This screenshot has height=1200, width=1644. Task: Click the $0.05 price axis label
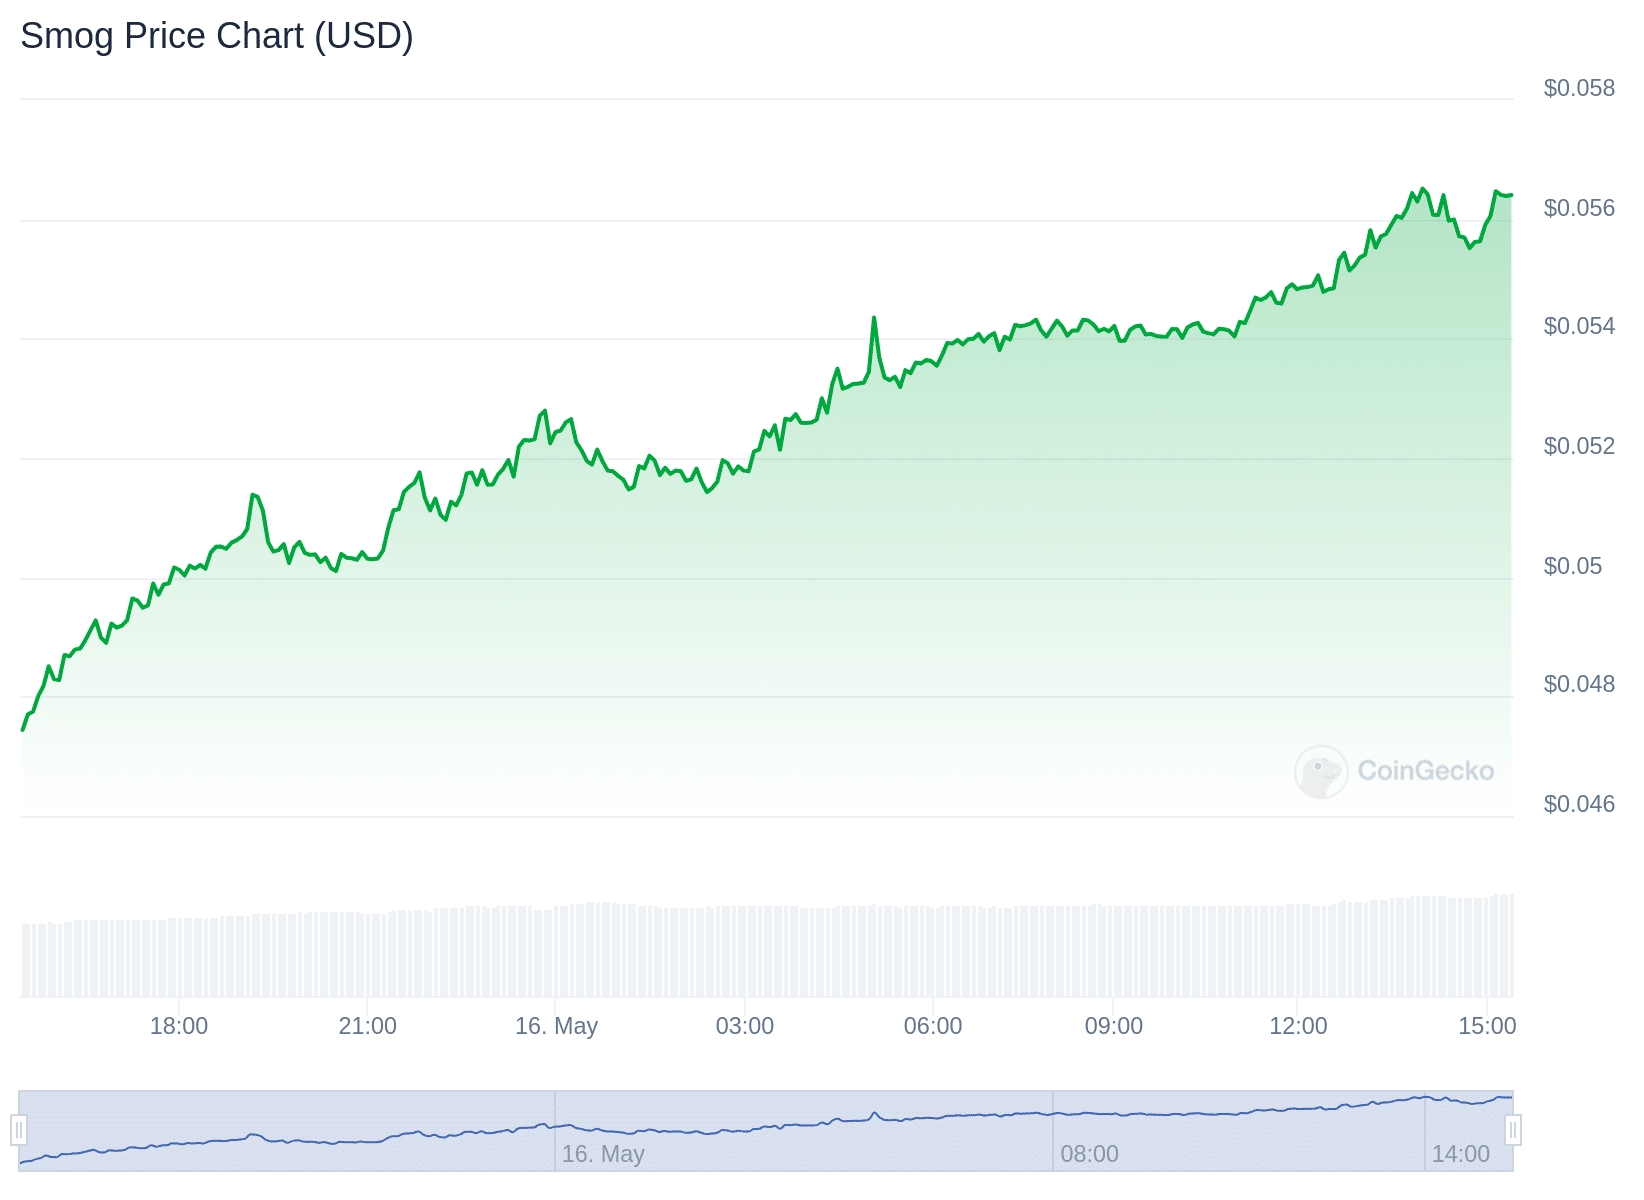(x=1573, y=566)
